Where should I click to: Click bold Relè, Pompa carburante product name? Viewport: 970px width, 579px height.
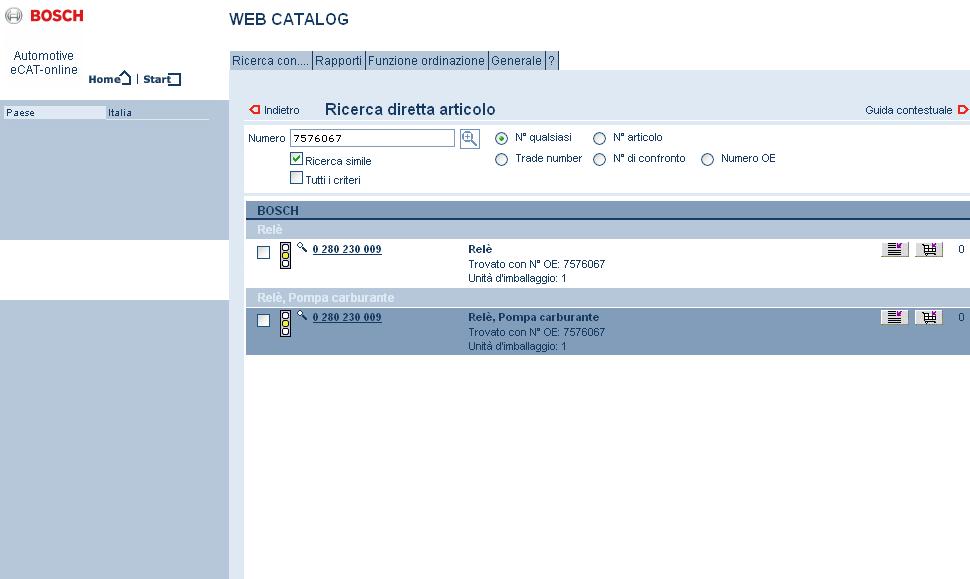click(534, 317)
